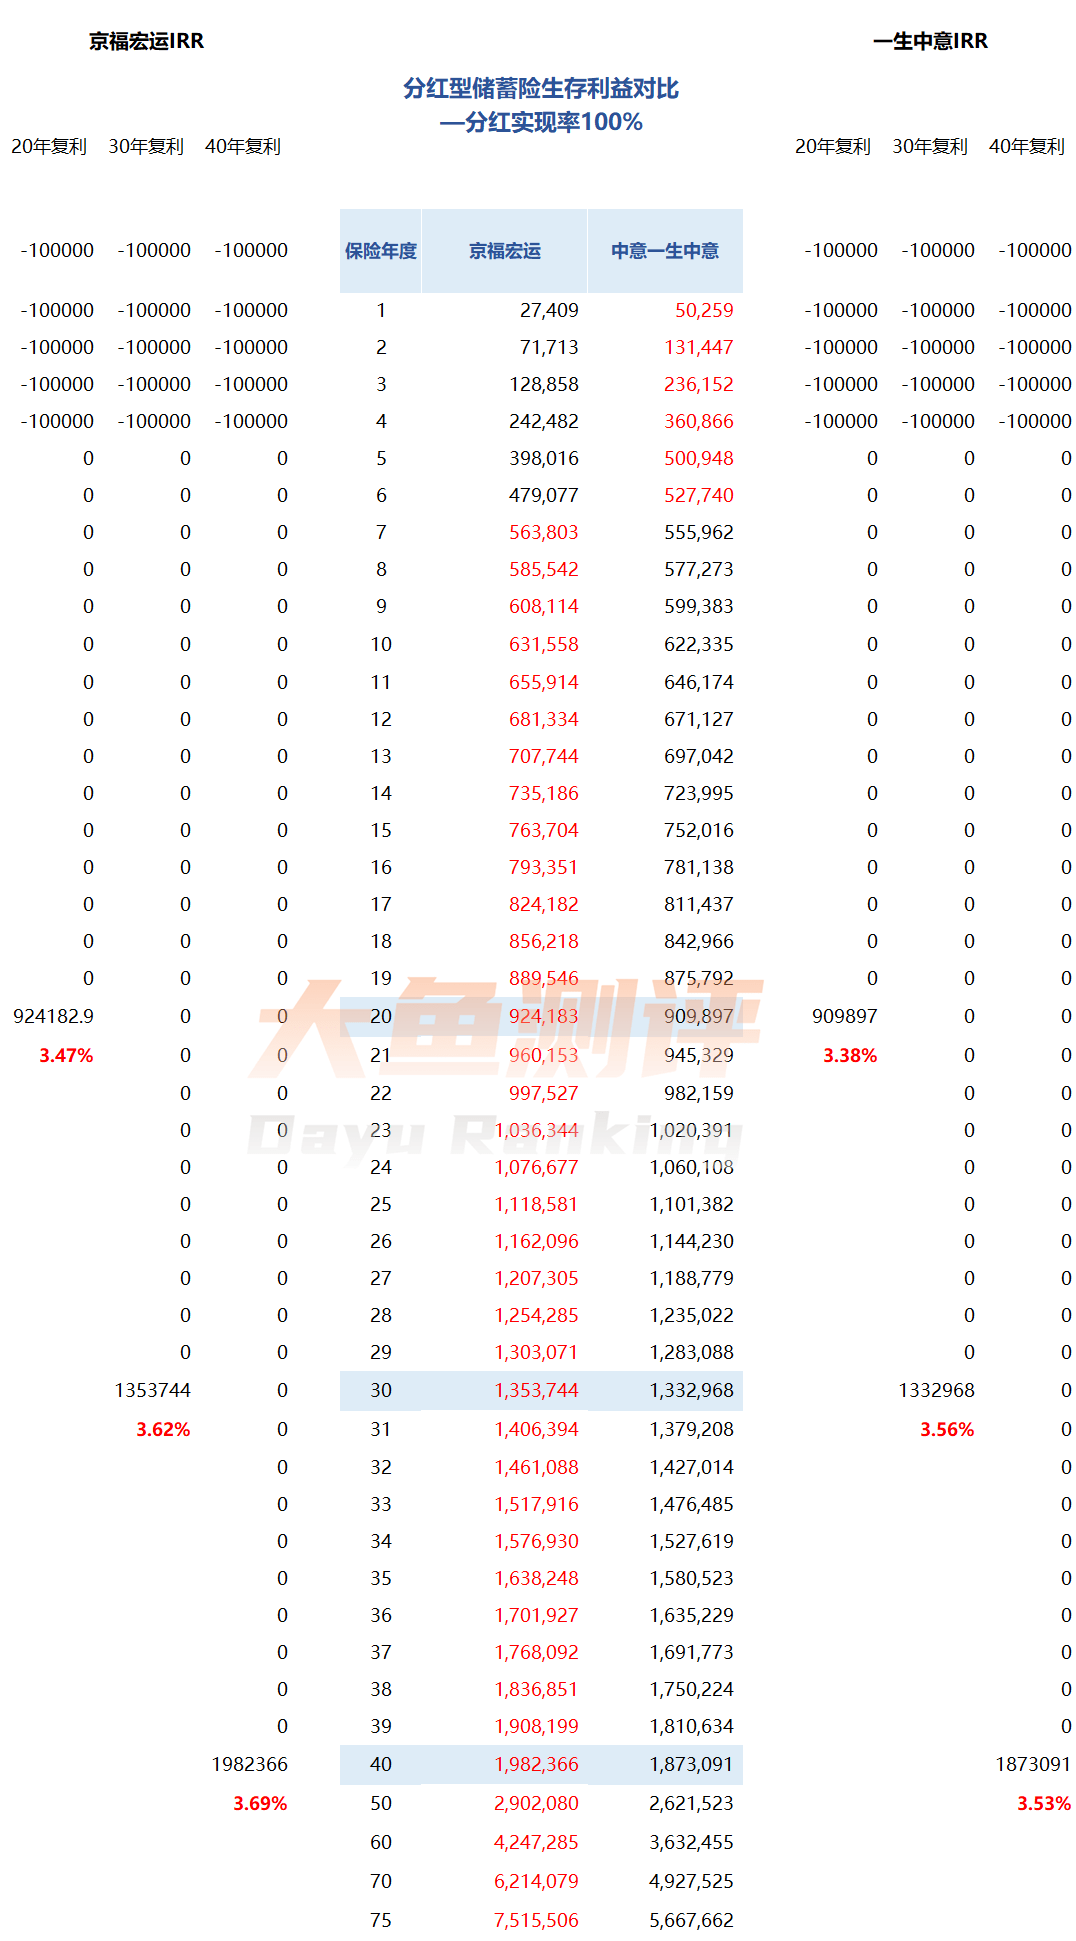
Task: Select cell value 563,803
Action: pos(544,532)
